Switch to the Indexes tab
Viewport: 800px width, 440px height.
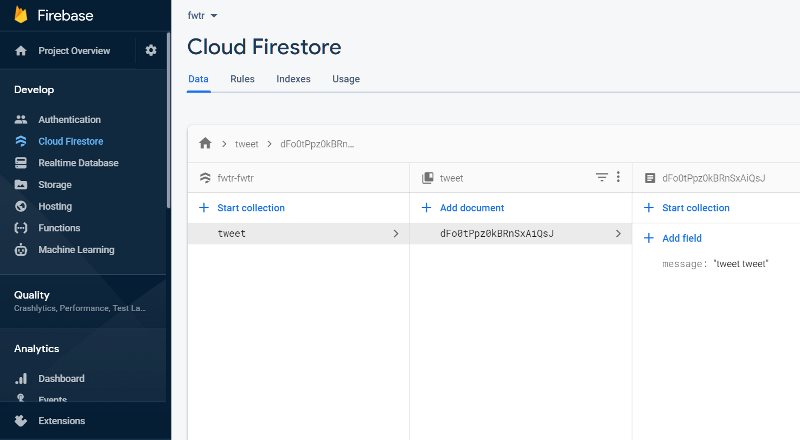click(x=293, y=79)
